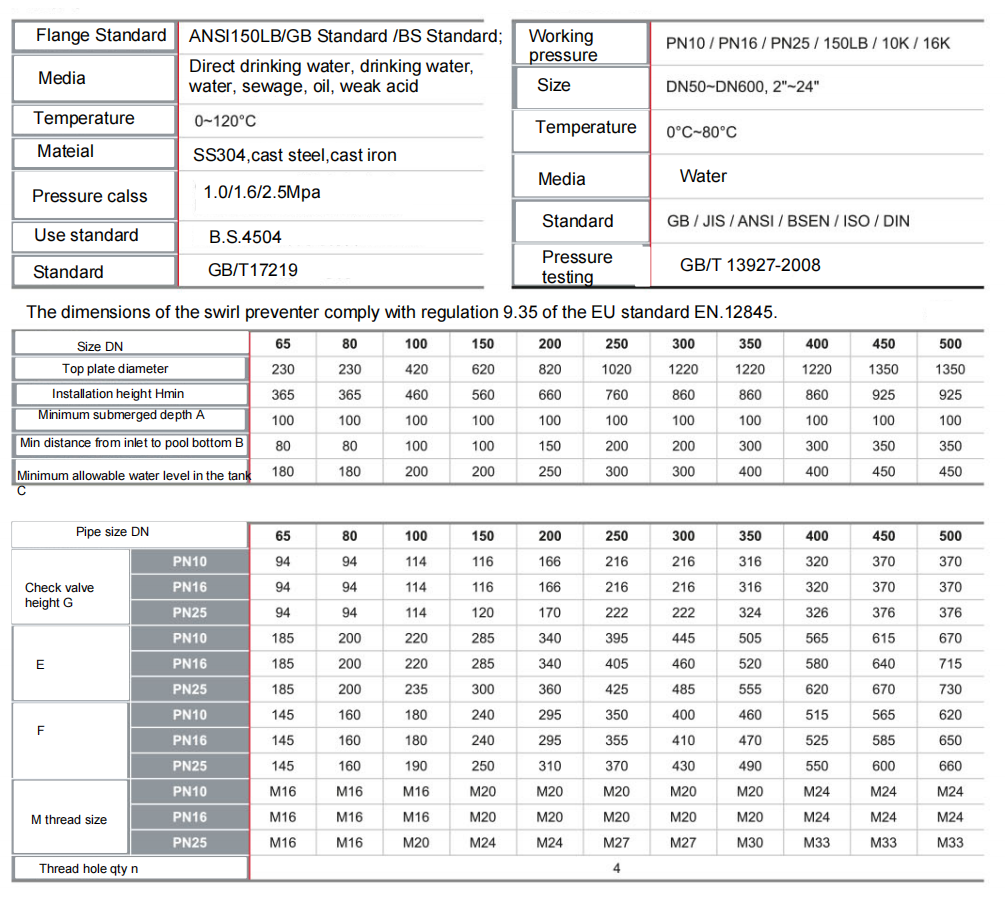This screenshot has height=899, width=1005.
Task: Select the "Pipe size DN" header cell
Action: pyautogui.click(x=112, y=532)
